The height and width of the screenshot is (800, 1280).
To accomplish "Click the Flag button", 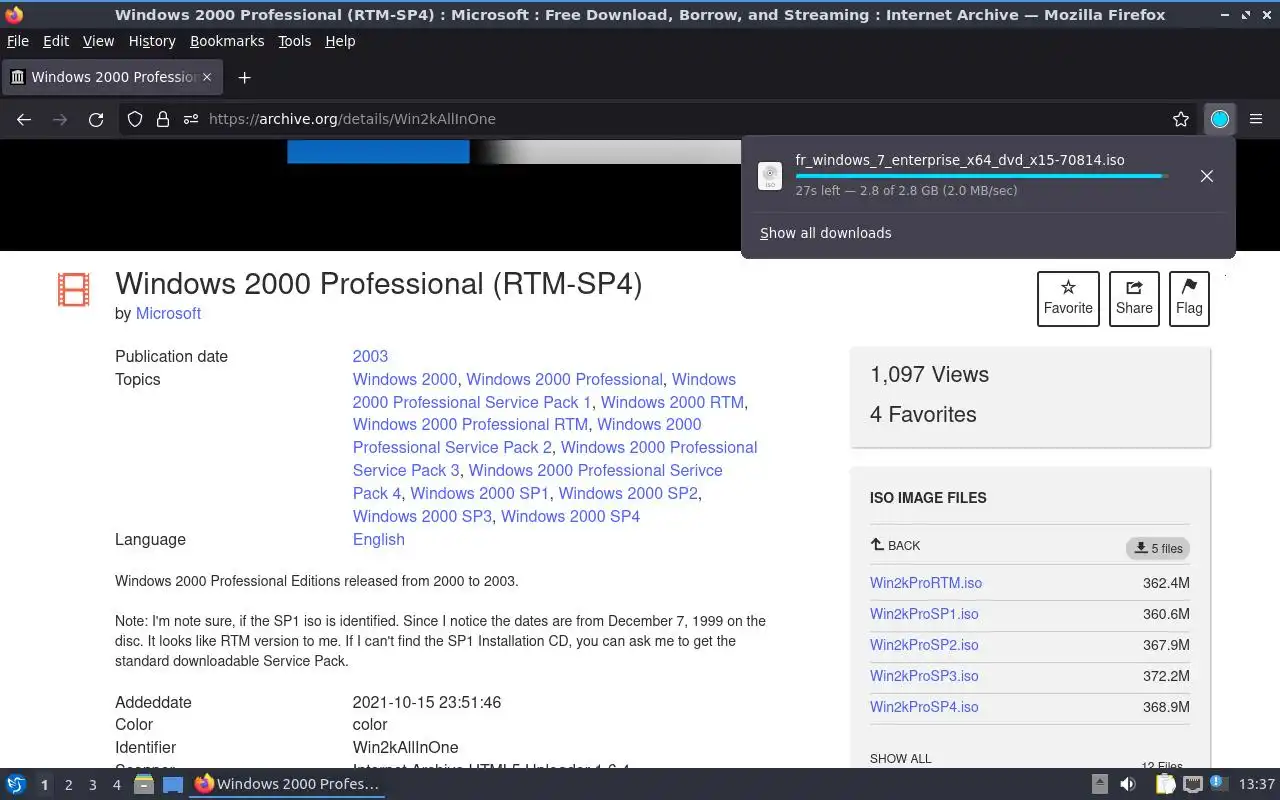I will (1189, 298).
